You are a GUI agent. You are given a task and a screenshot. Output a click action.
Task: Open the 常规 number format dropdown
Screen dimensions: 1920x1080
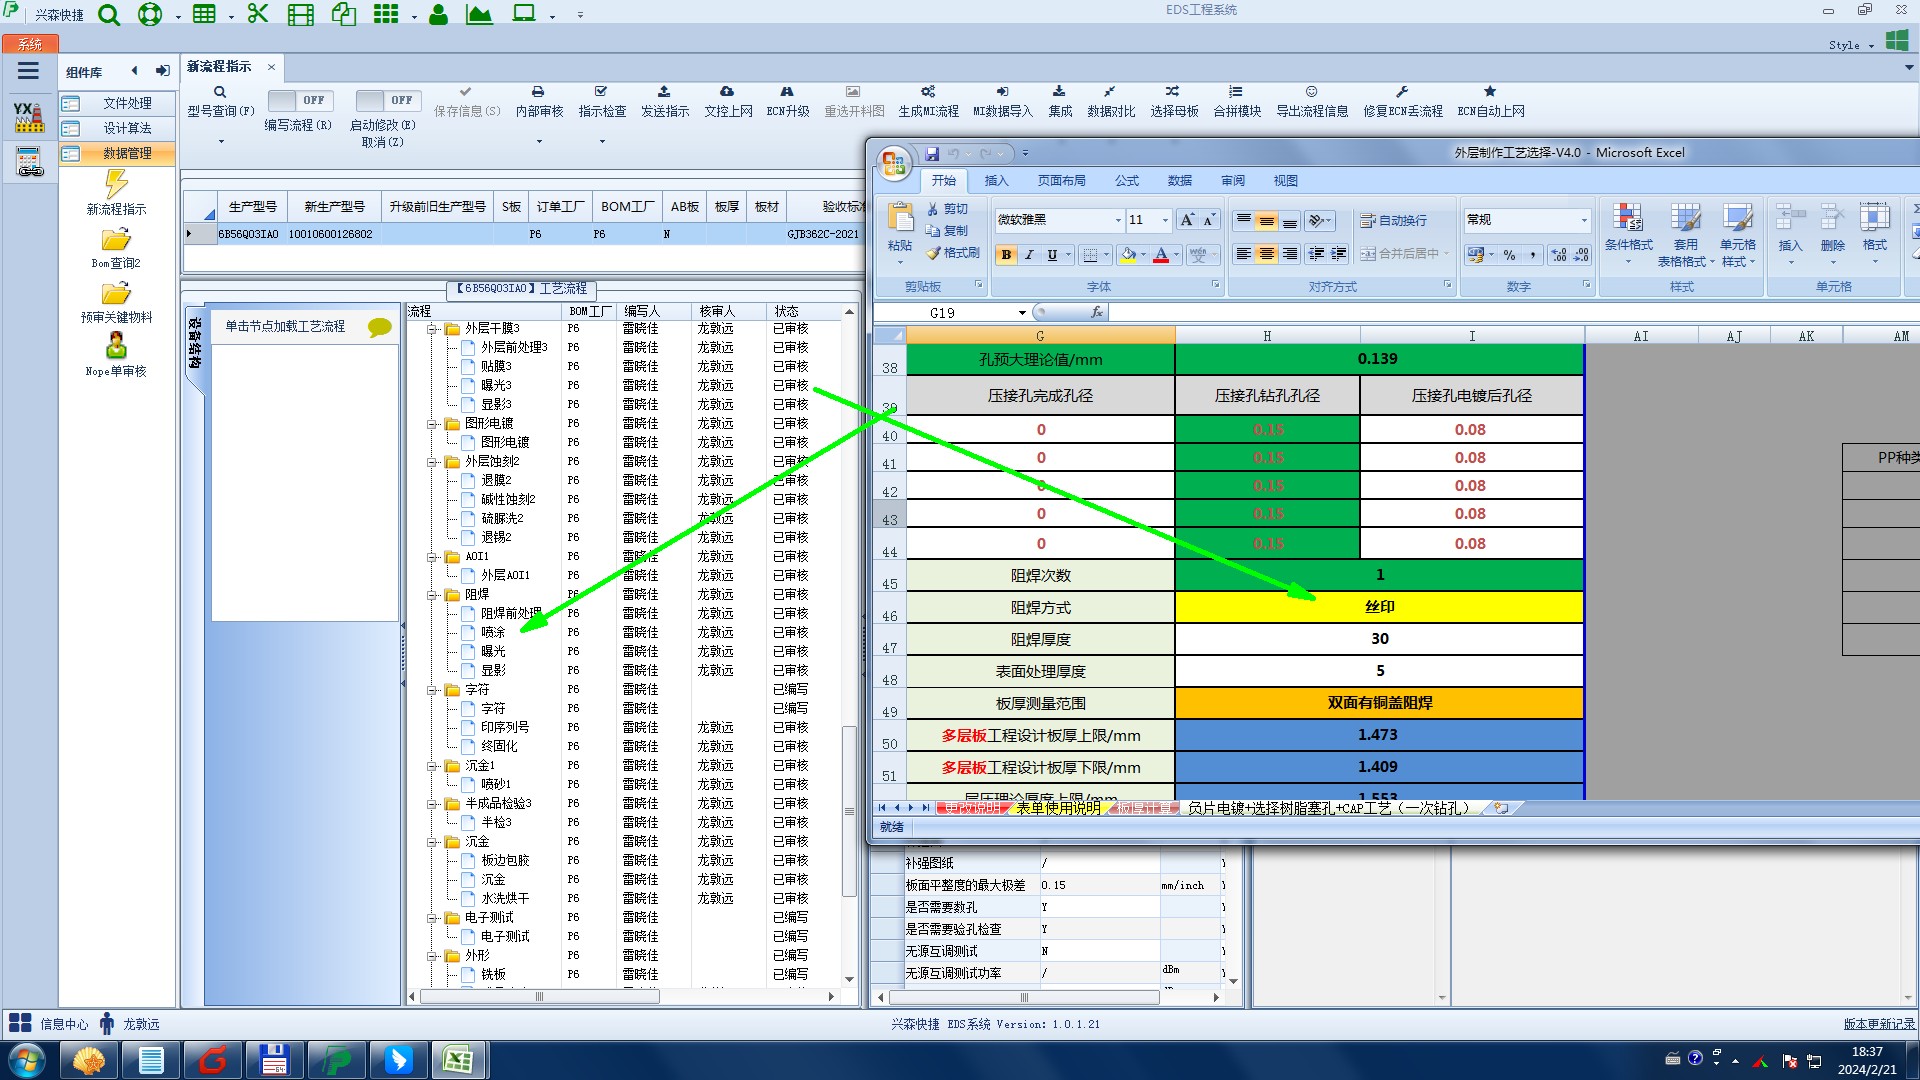click(x=1583, y=220)
